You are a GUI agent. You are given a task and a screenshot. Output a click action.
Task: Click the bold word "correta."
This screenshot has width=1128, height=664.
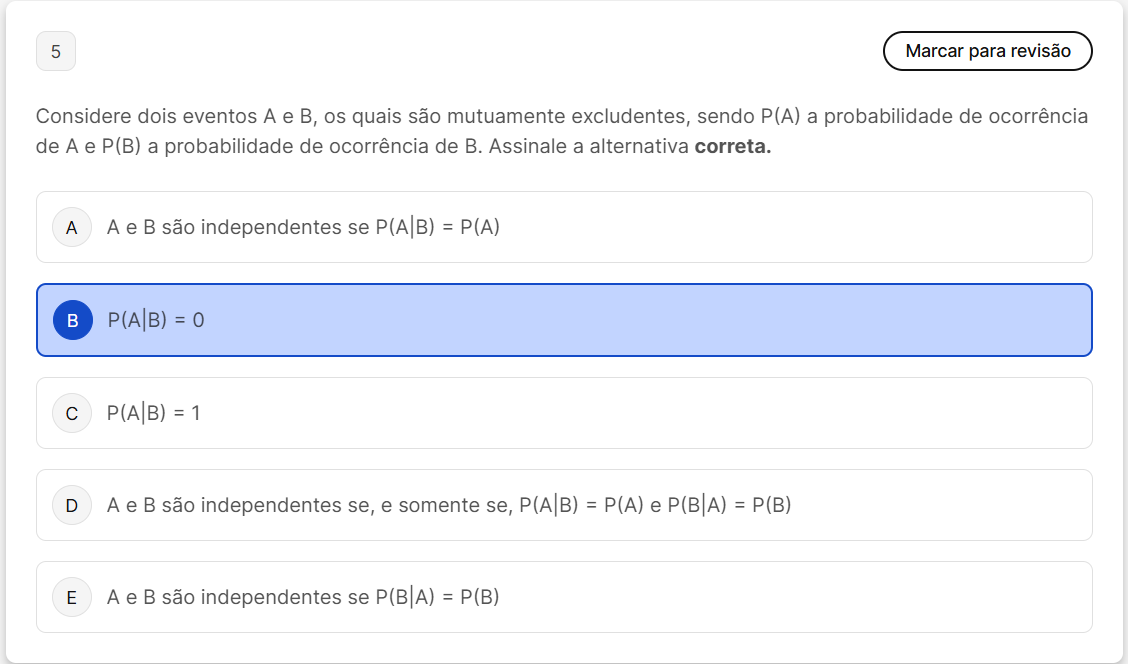[733, 146]
